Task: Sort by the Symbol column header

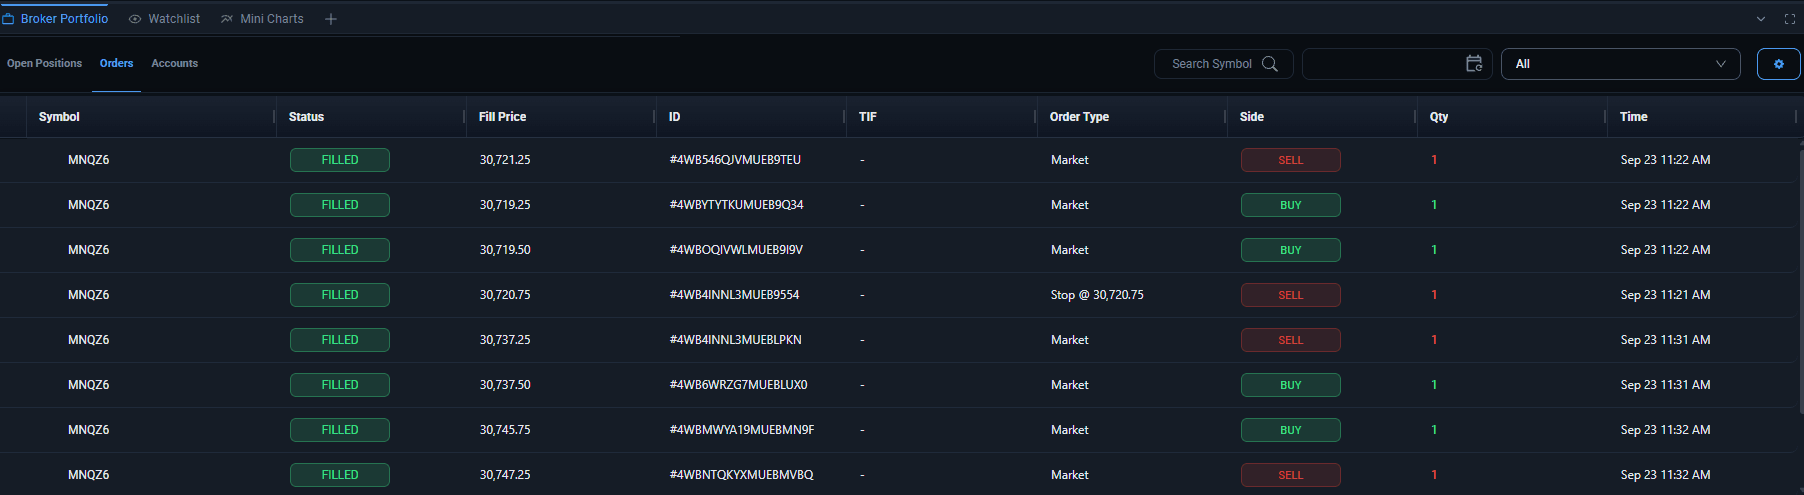Action: [59, 117]
